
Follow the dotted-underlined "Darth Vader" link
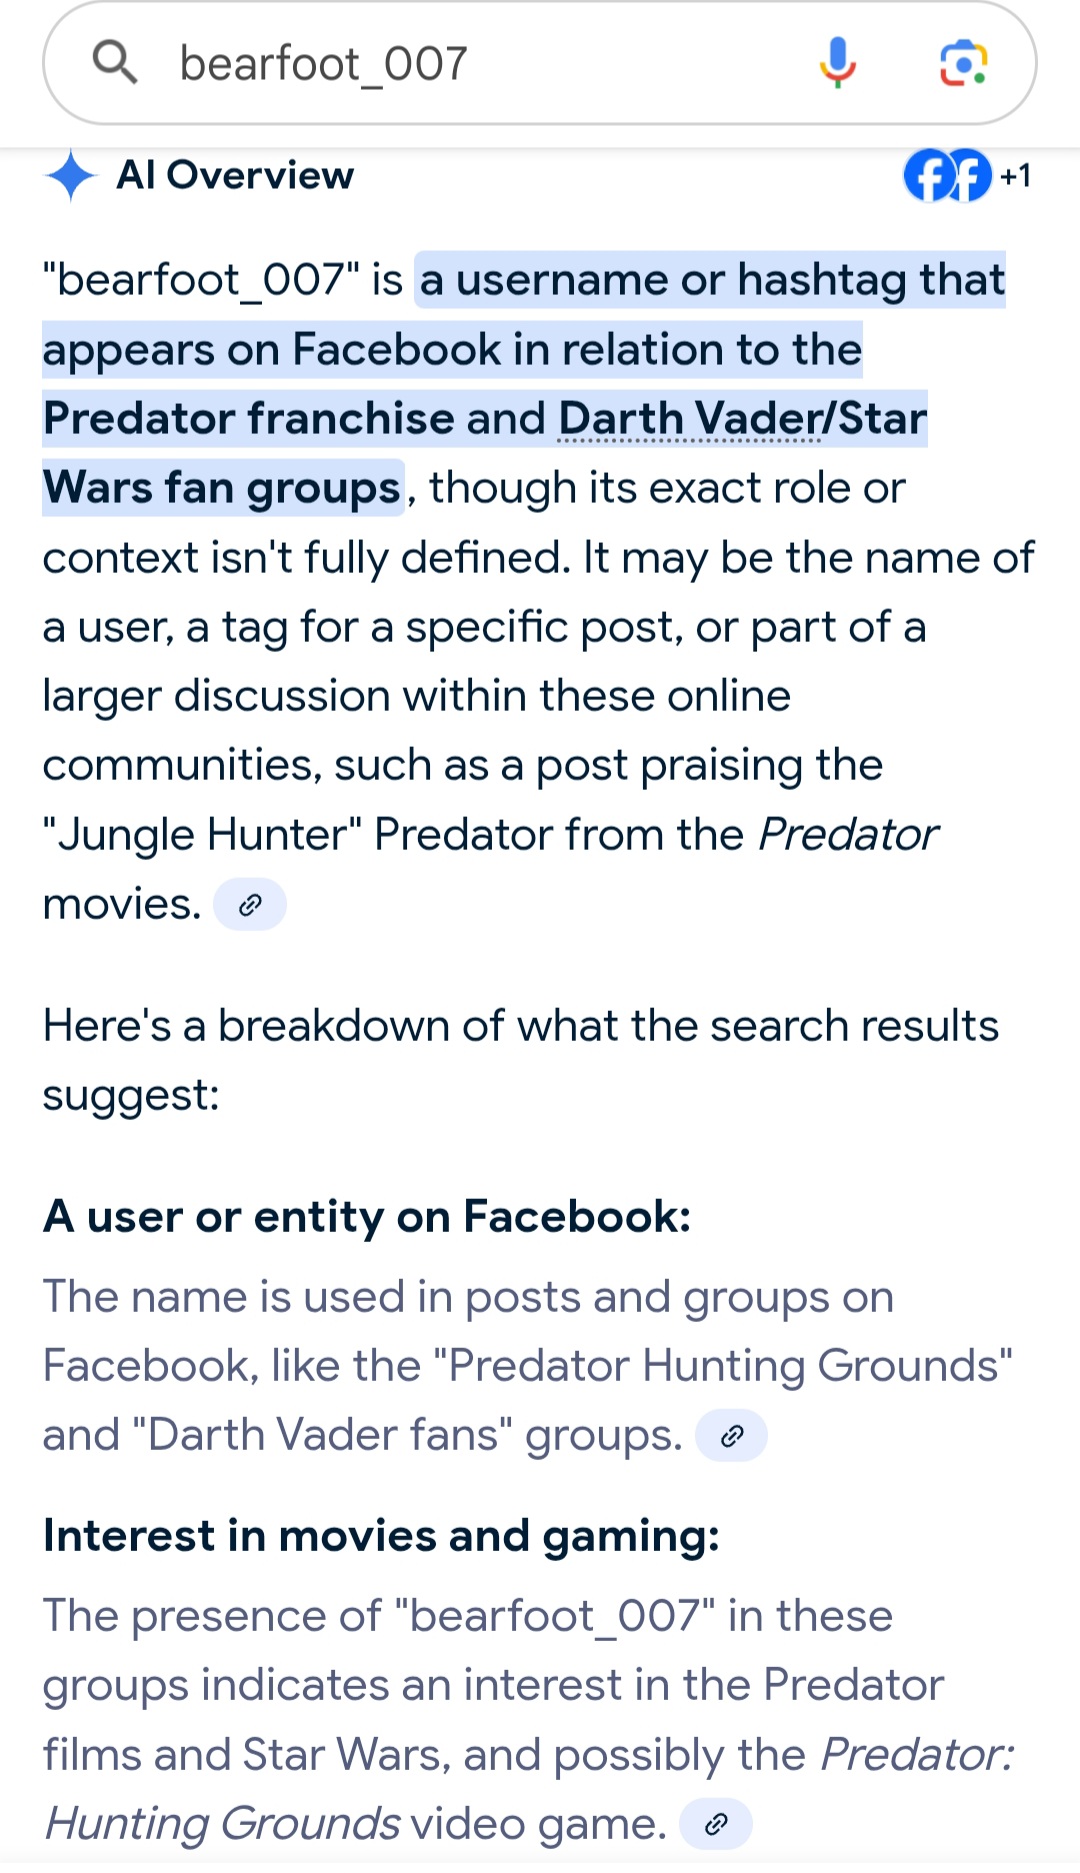pos(690,419)
